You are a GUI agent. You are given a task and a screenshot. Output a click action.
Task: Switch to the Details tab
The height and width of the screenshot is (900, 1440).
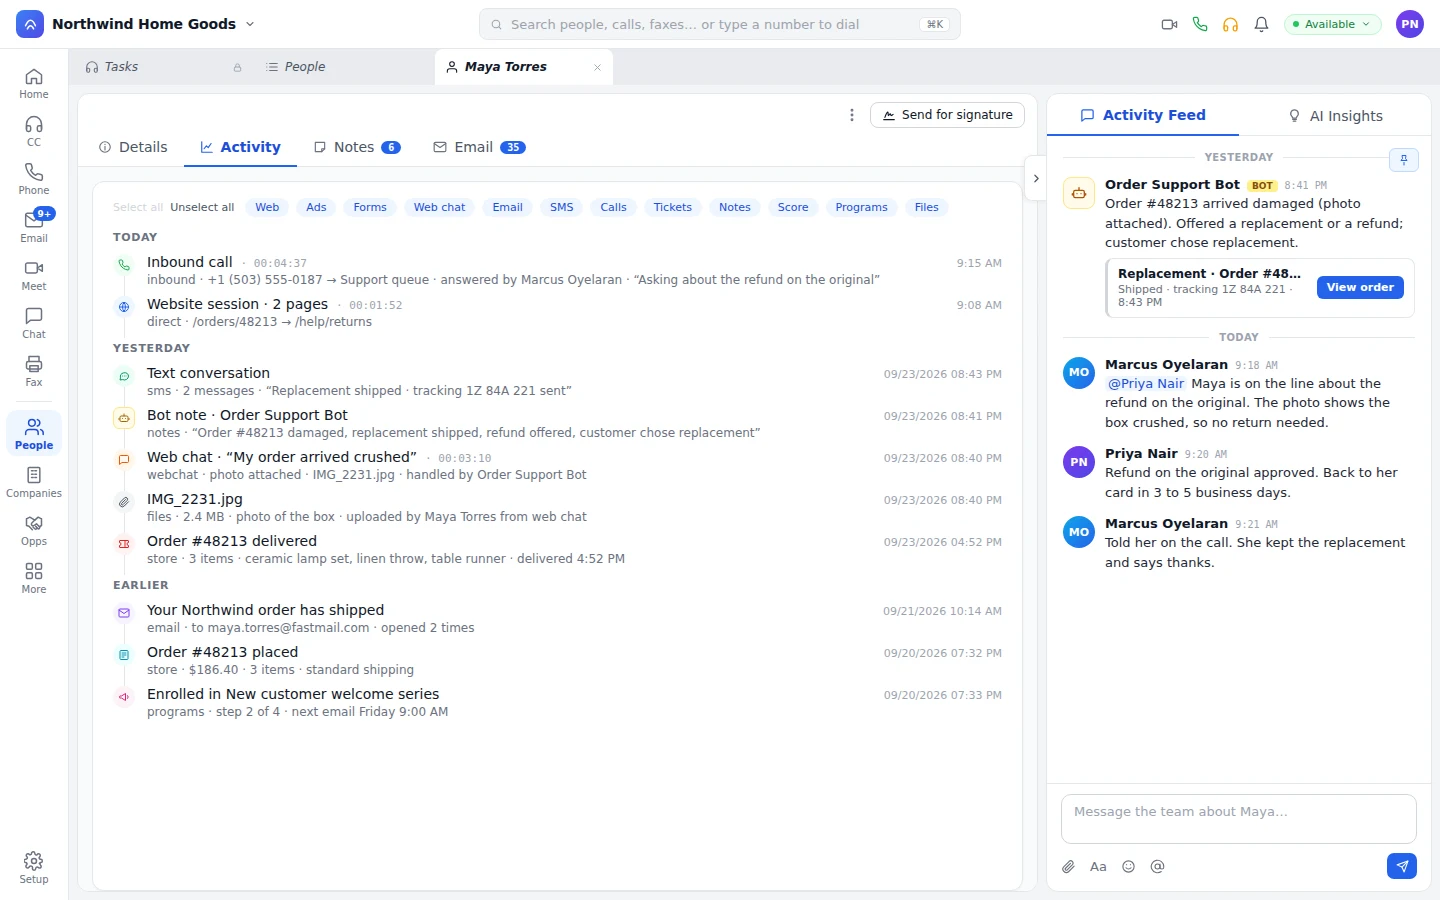(x=133, y=147)
